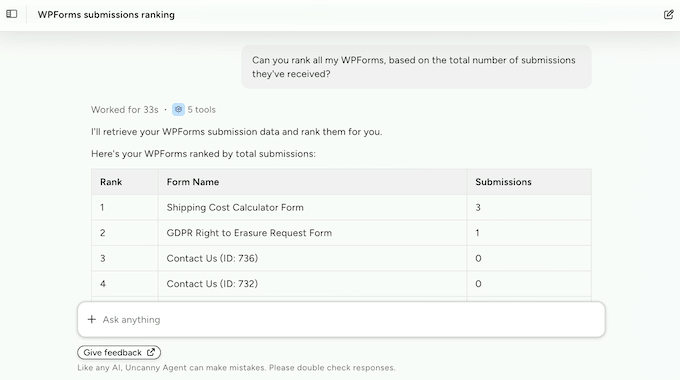Open the 5 tools icon

(178, 109)
